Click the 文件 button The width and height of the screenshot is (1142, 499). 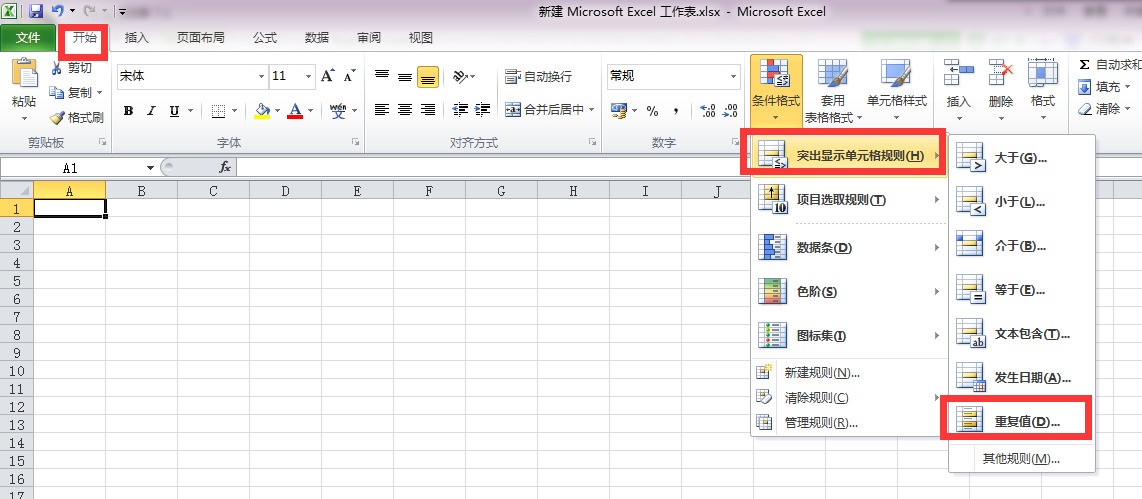[28, 38]
